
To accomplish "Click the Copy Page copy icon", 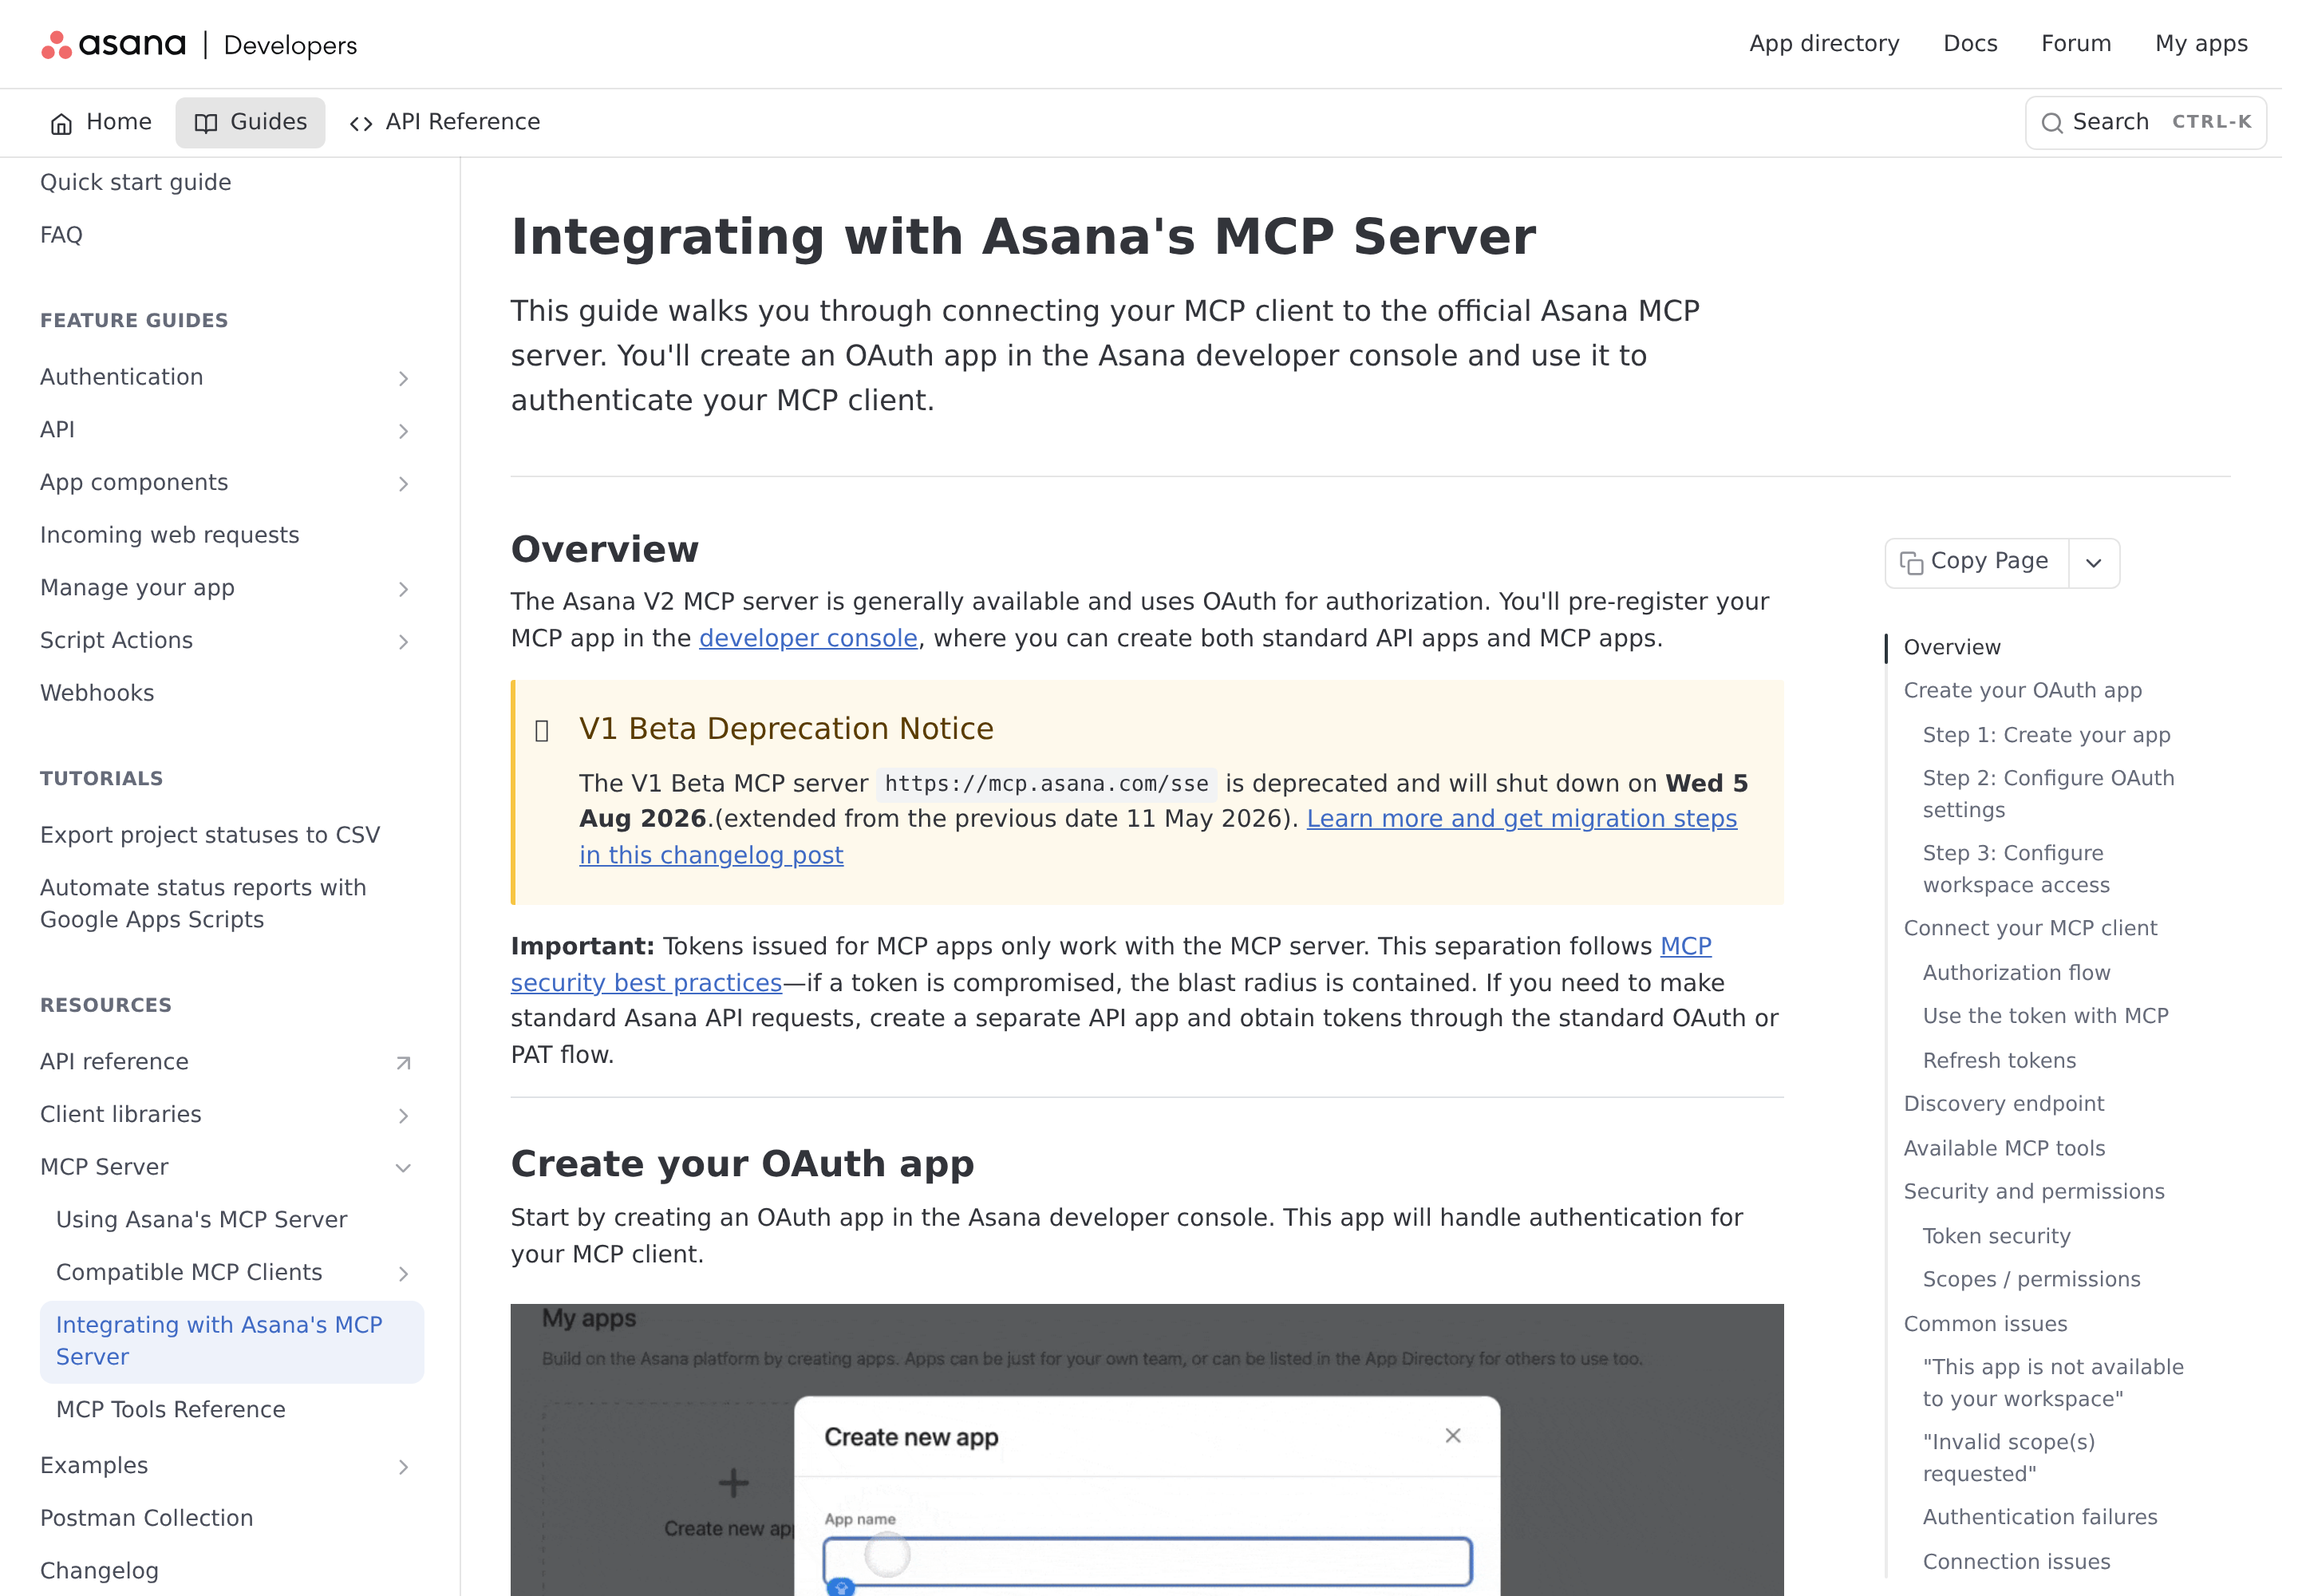I will [x=1911, y=563].
